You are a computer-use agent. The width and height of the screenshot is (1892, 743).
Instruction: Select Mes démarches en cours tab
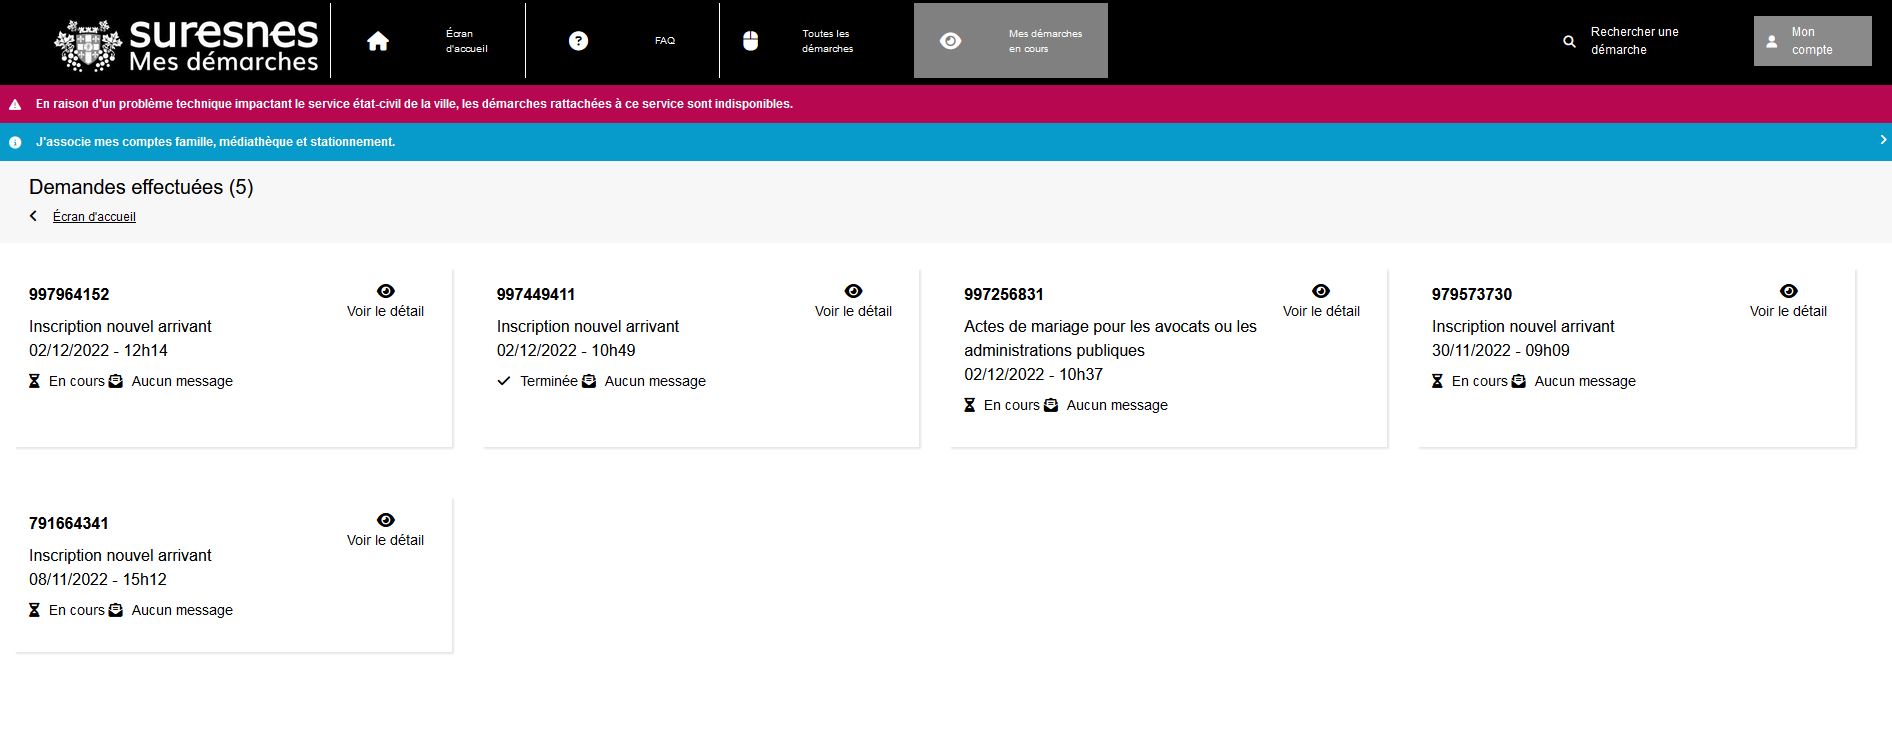pyautogui.click(x=1011, y=41)
